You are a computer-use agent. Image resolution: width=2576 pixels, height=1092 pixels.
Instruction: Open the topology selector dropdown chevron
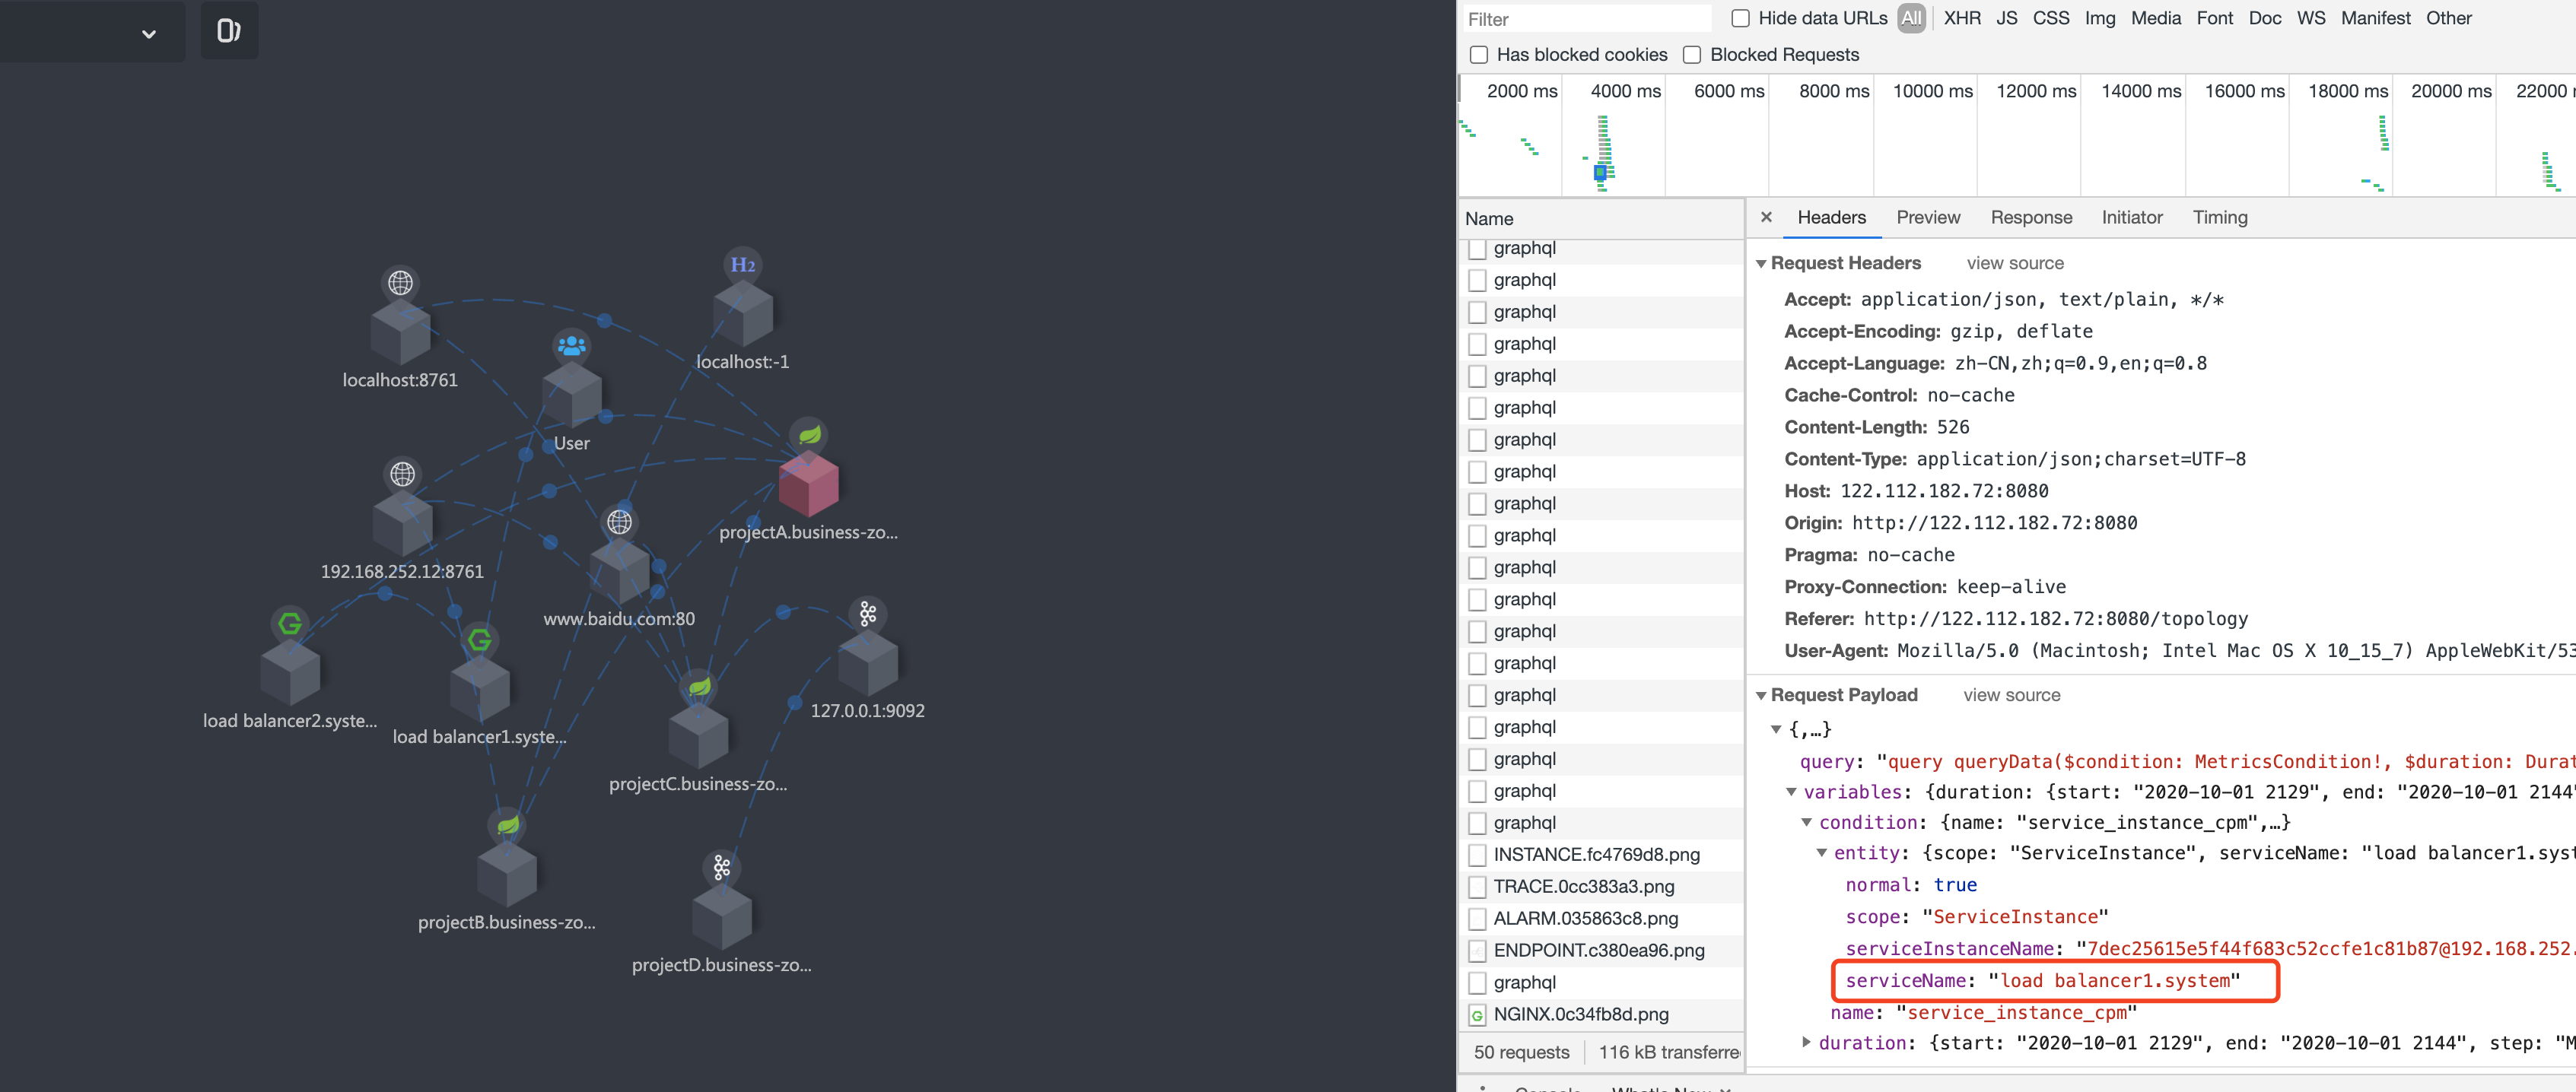pyautogui.click(x=149, y=34)
